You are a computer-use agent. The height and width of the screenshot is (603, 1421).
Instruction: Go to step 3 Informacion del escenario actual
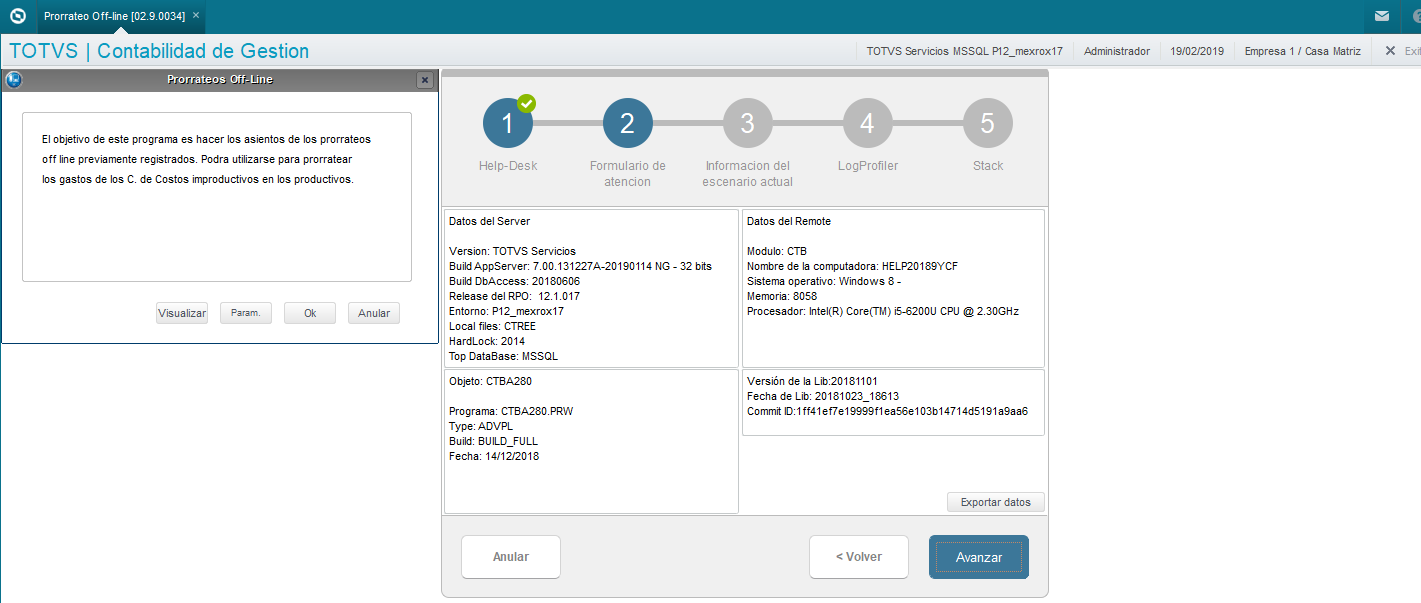click(x=748, y=123)
